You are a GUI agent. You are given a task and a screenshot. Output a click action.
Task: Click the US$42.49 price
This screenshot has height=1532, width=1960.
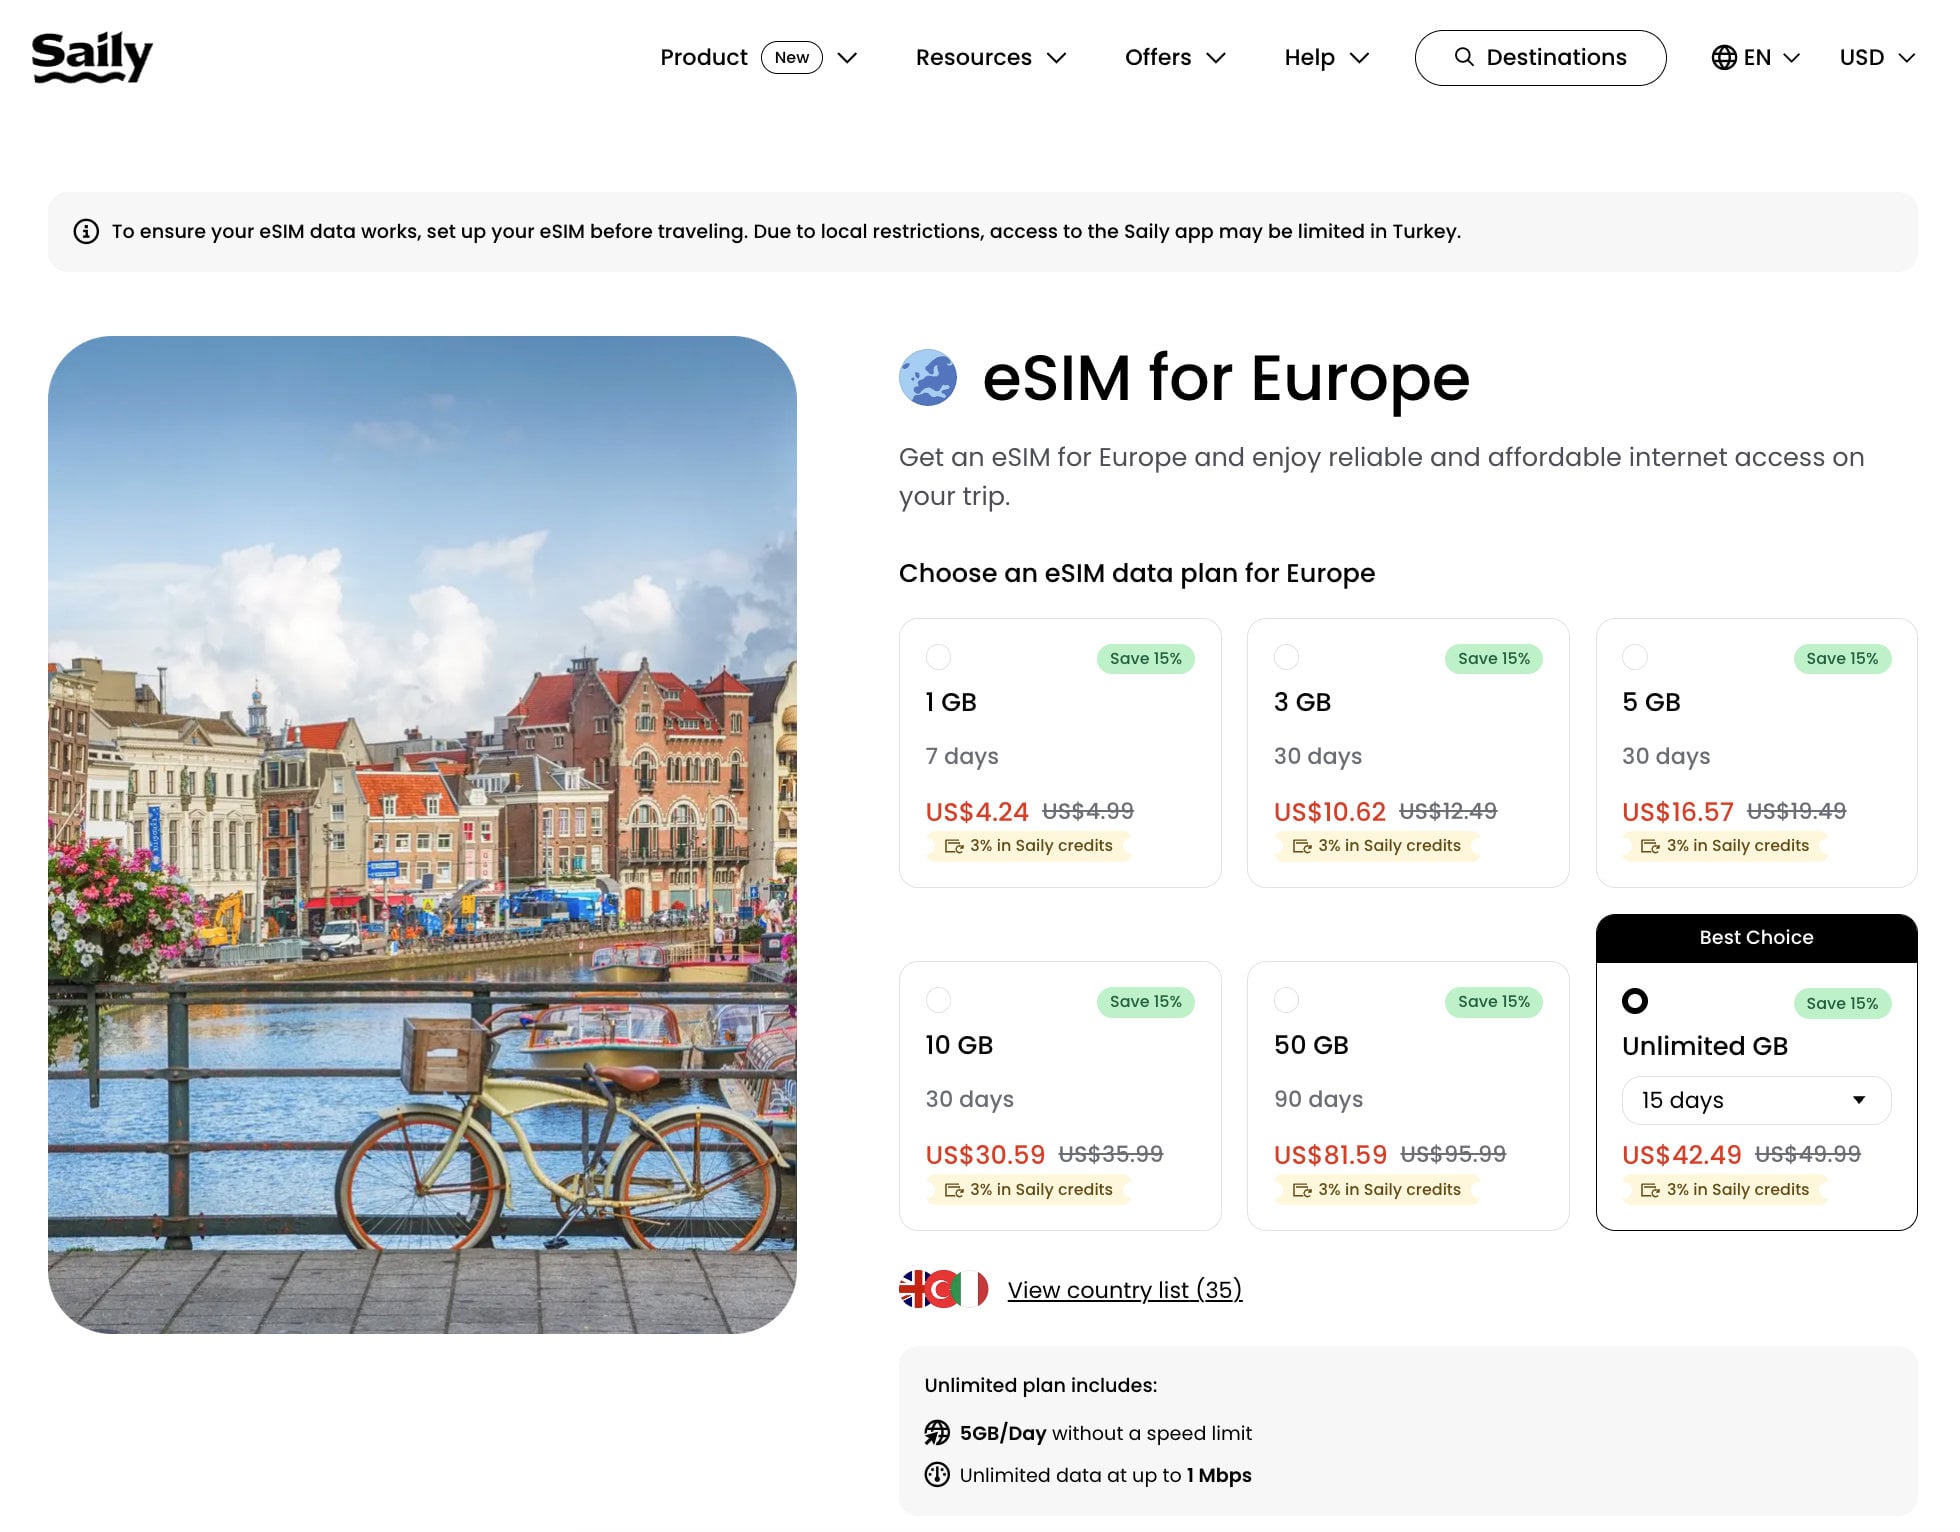click(1682, 1155)
